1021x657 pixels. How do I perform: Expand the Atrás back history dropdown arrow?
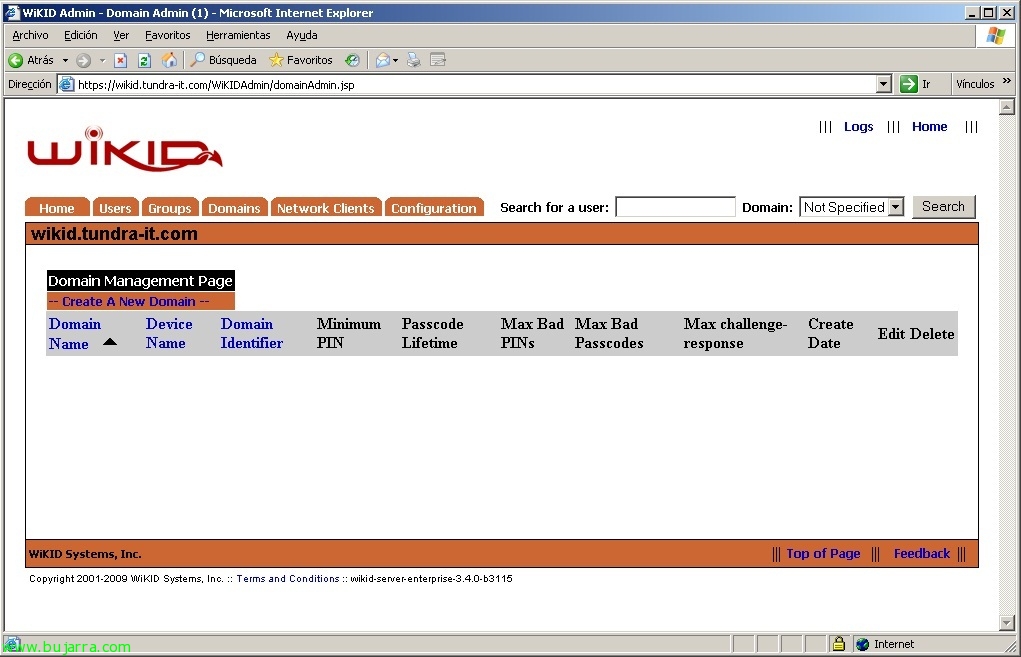click(x=65, y=61)
